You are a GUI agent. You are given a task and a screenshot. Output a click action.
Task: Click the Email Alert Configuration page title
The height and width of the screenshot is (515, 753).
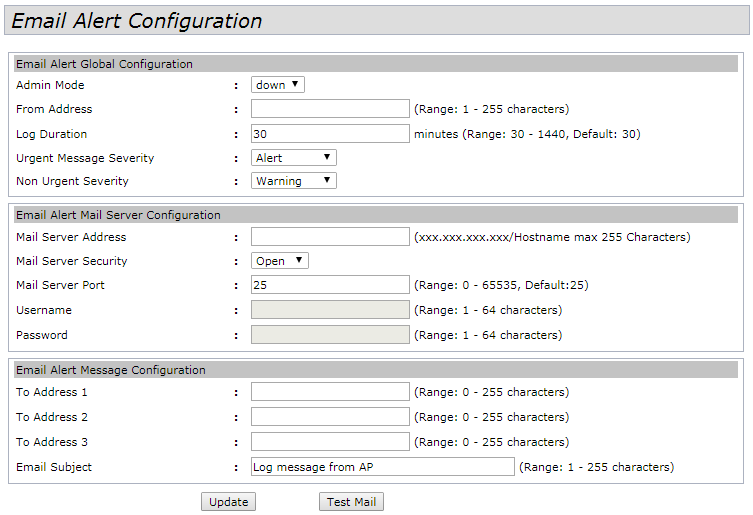pos(137,21)
